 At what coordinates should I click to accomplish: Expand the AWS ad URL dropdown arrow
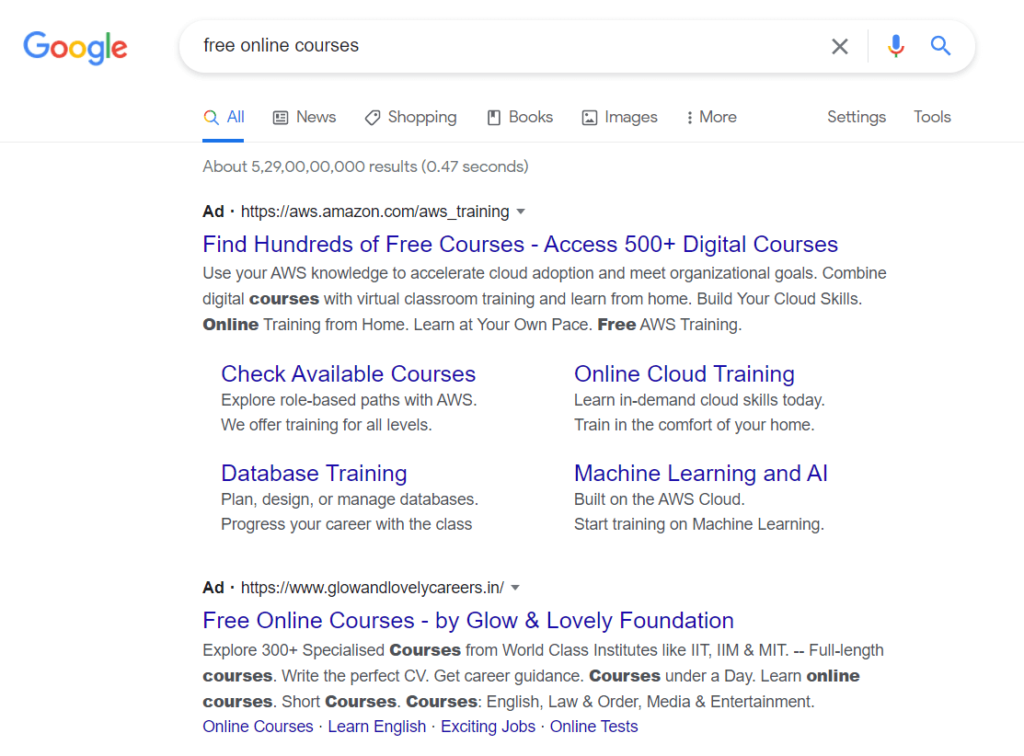coord(520,212)
